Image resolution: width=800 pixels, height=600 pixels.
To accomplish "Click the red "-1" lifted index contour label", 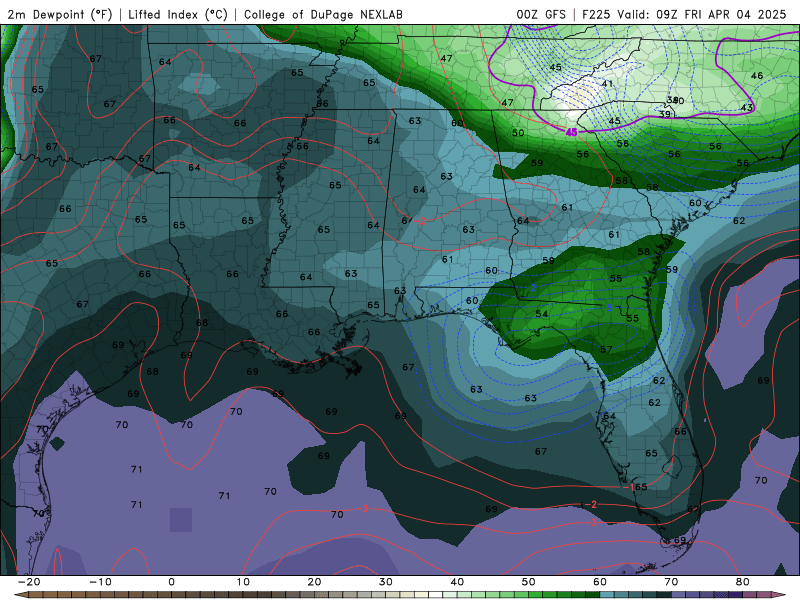I will 628,487.
